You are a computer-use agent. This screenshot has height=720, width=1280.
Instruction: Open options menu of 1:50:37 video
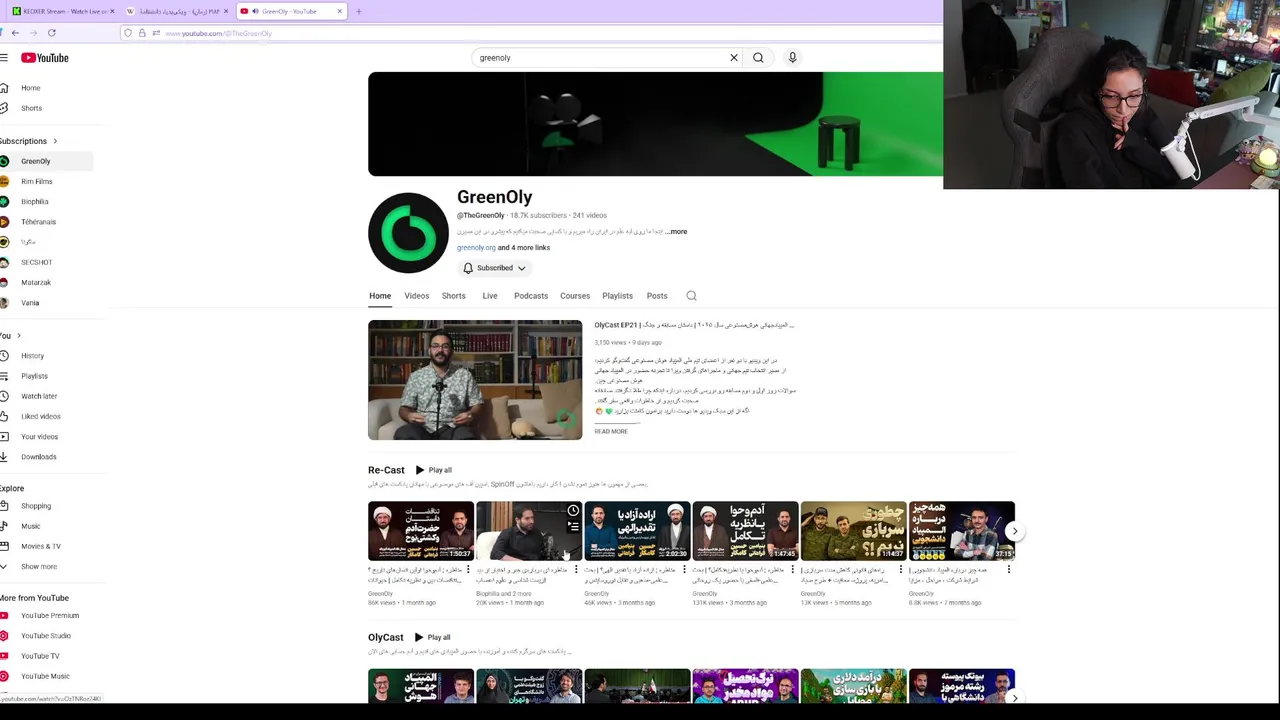(468, 570)
